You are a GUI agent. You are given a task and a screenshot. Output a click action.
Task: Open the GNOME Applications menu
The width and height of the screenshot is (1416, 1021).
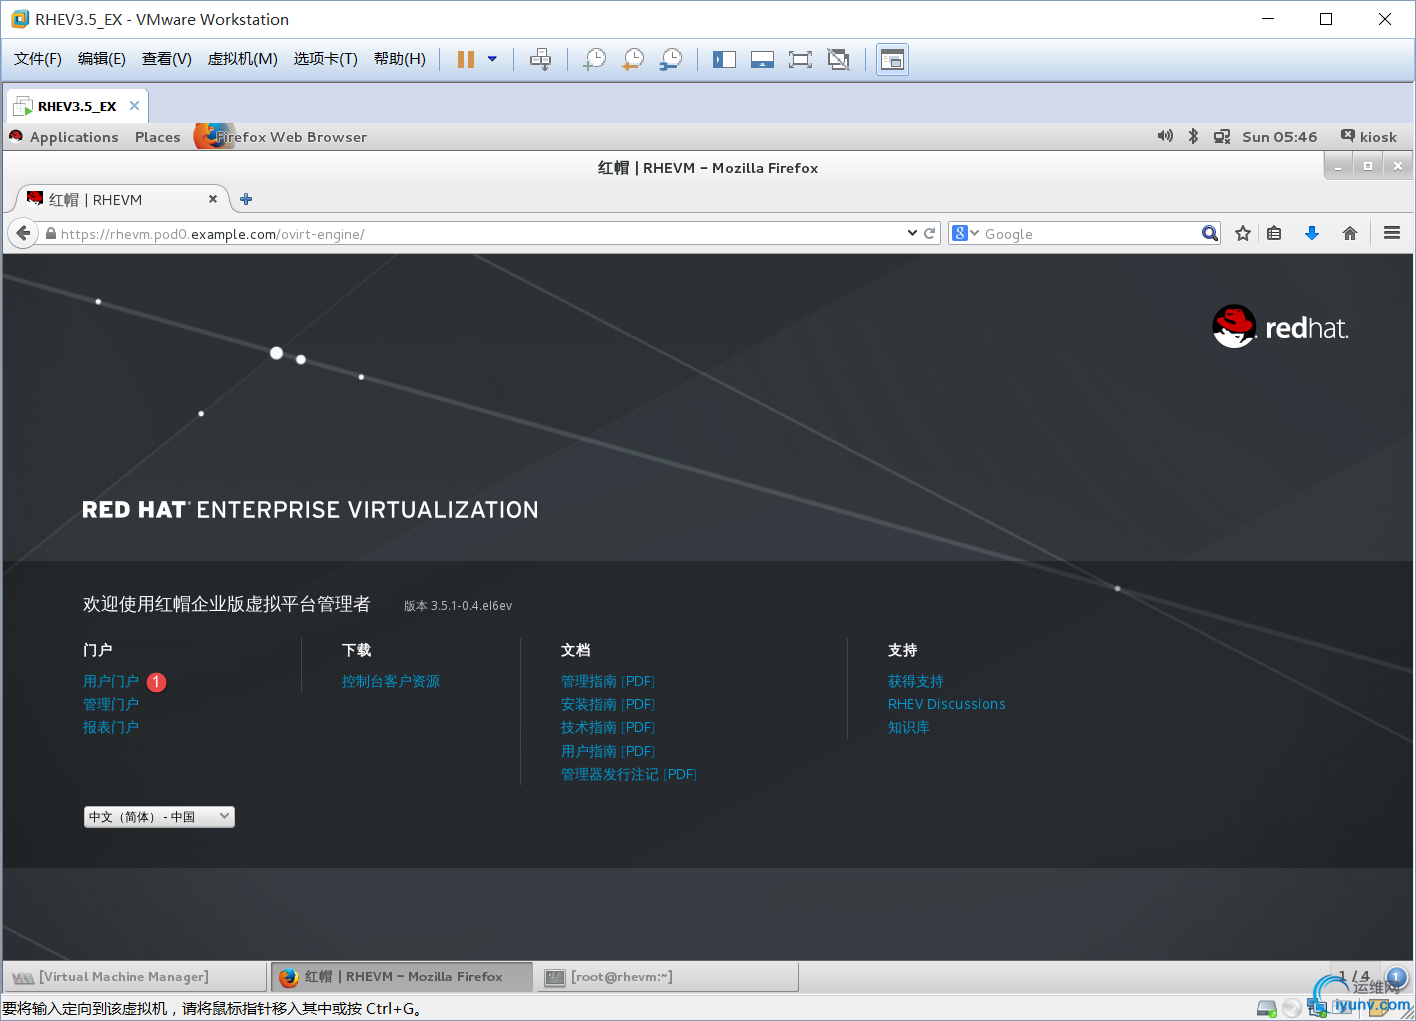74,137
